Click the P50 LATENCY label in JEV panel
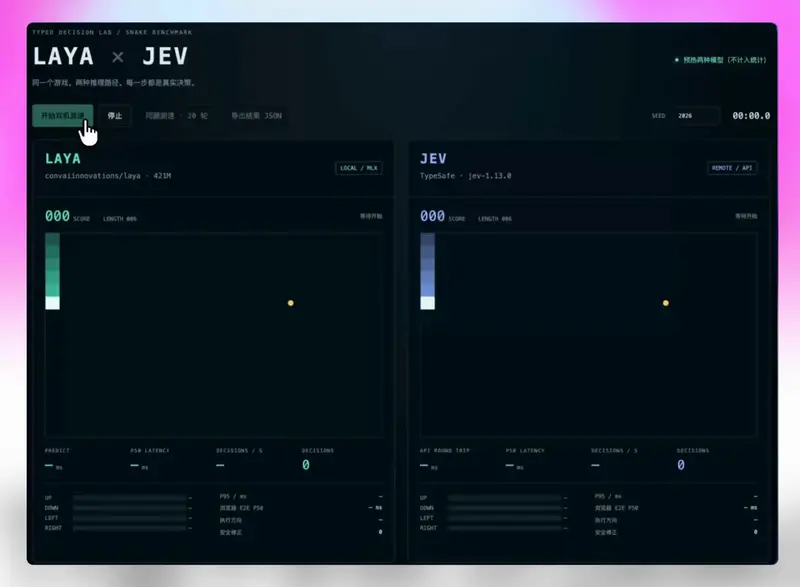This screenshot has width=800, height=587. pos(525,451)
